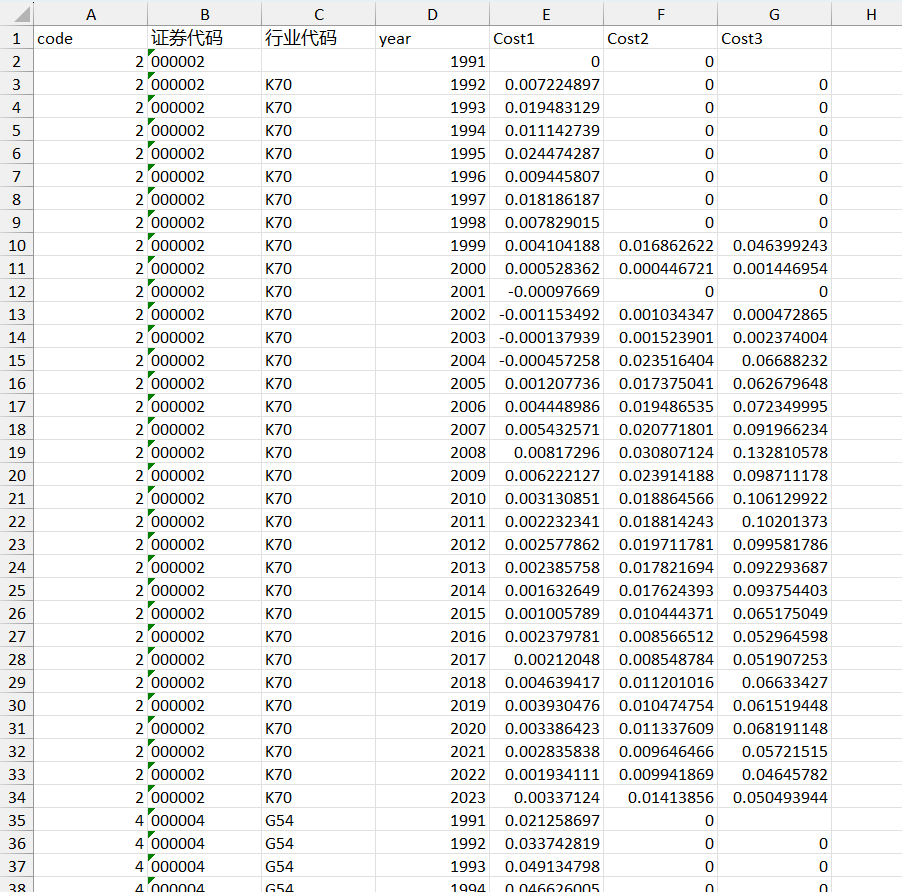Select cell with value 0.009941869

coord(660,775)
